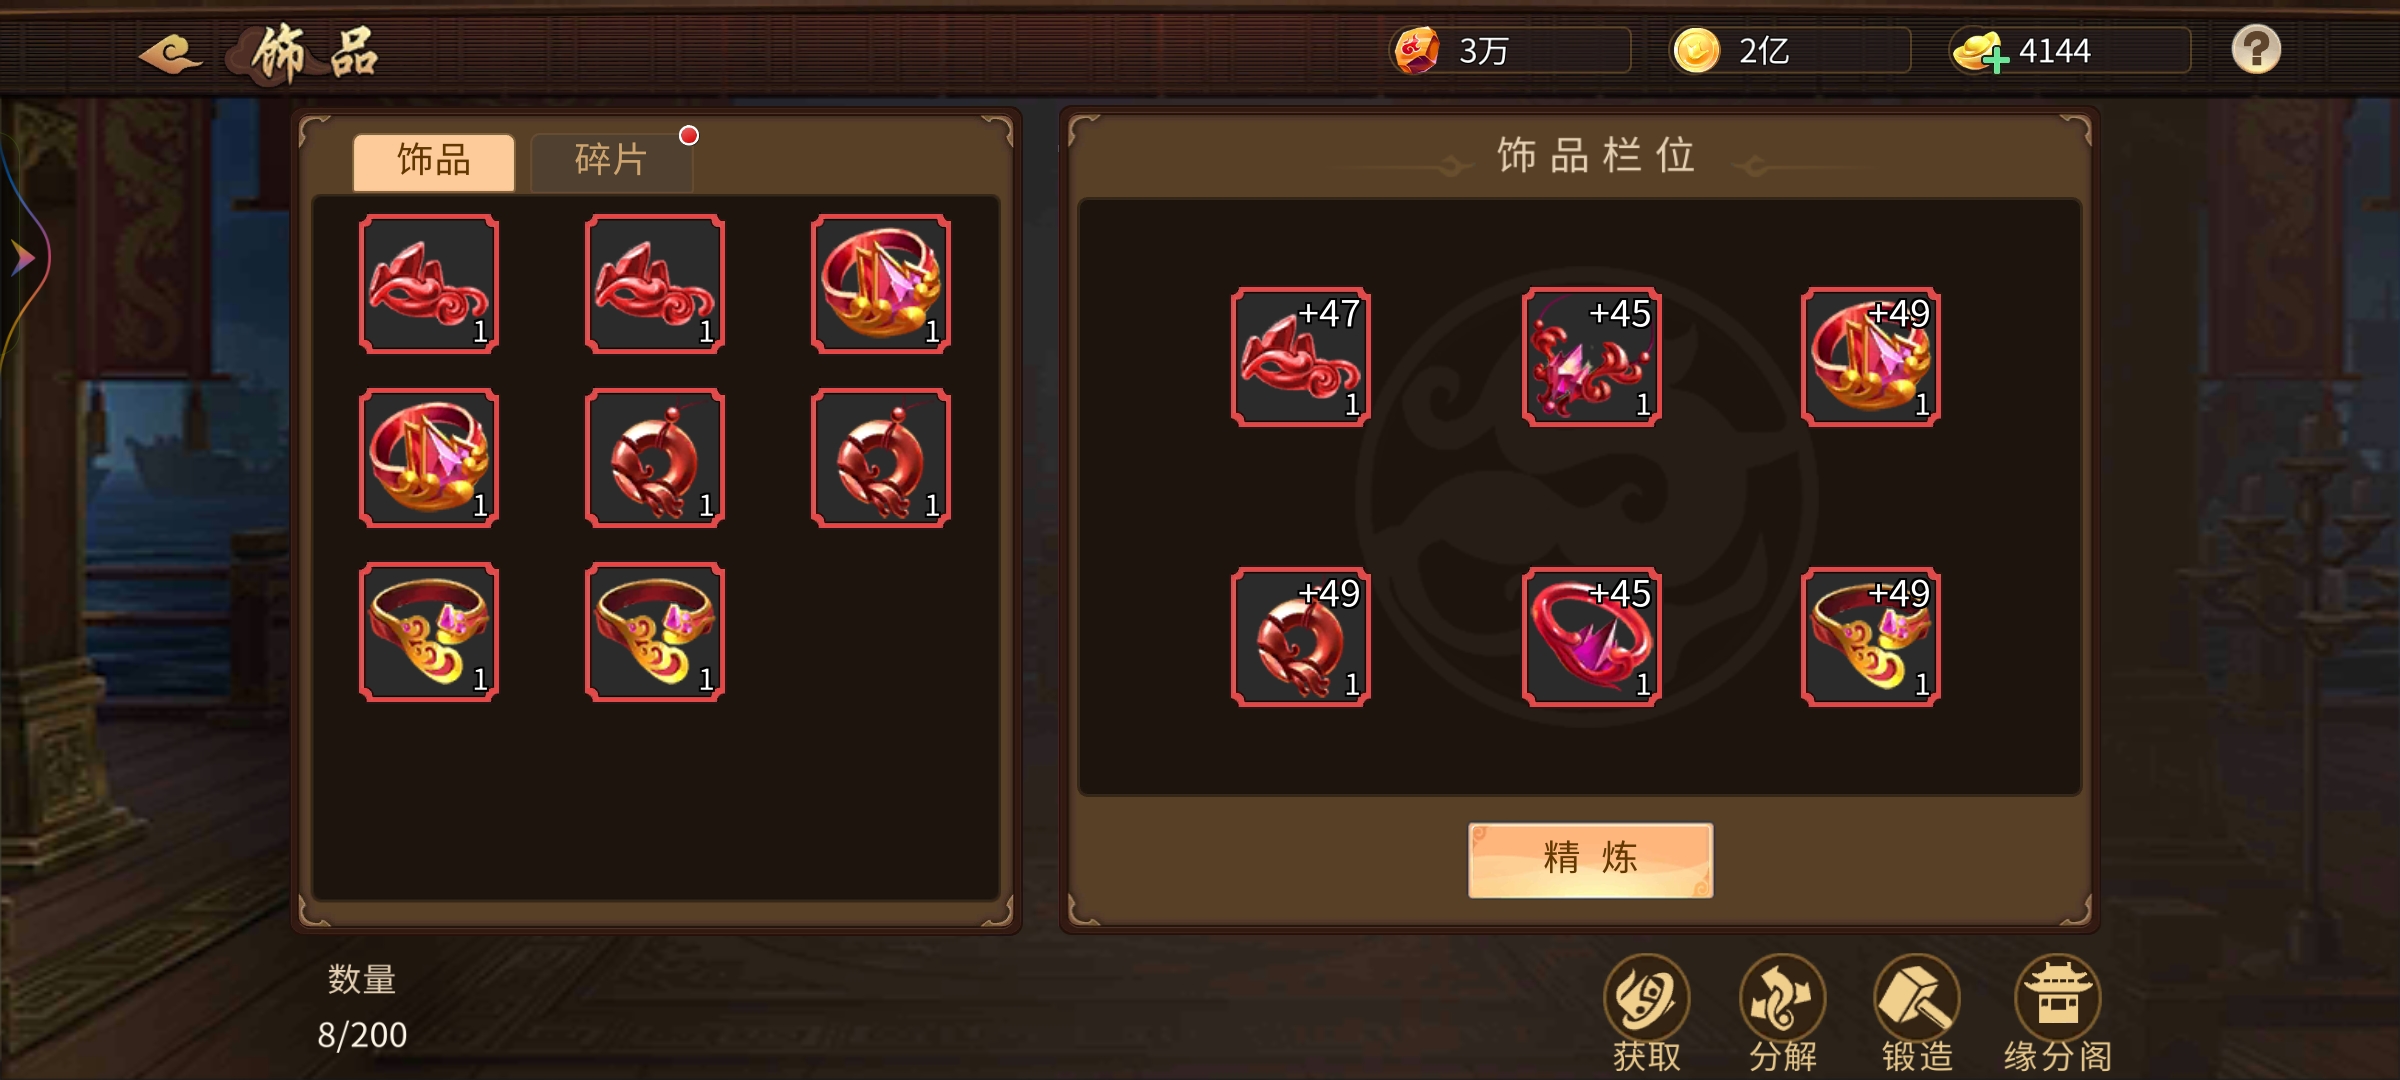Expand the side panel arrow on left edge

22,259
